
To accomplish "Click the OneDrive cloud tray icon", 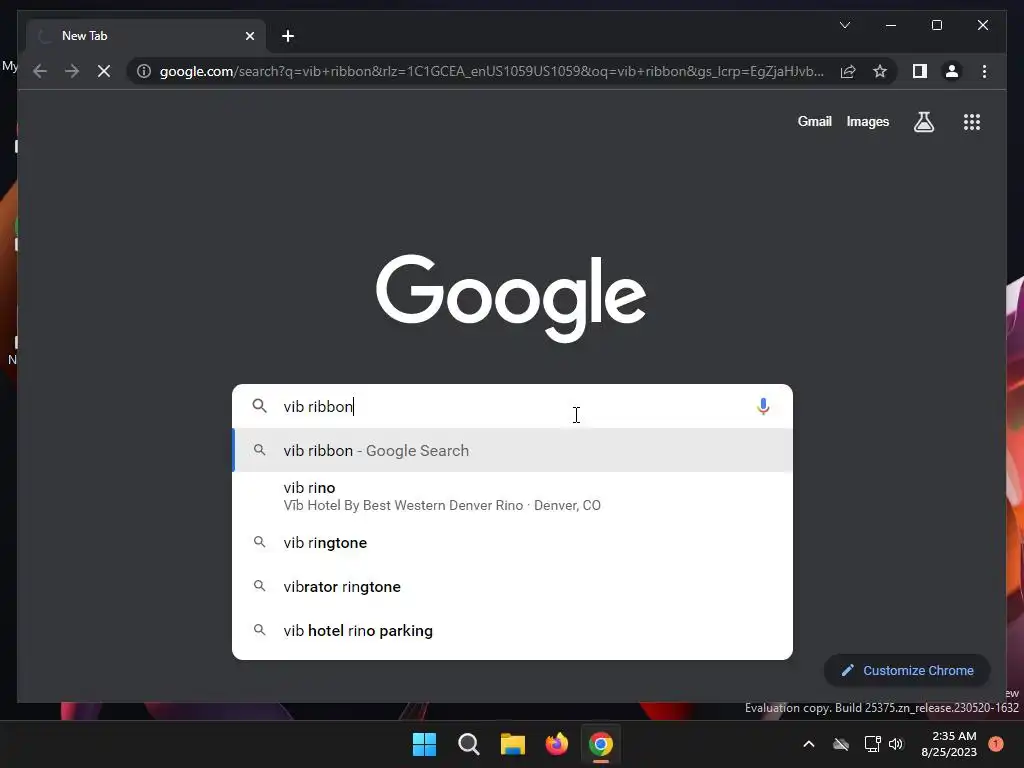I will click(841, 744).
